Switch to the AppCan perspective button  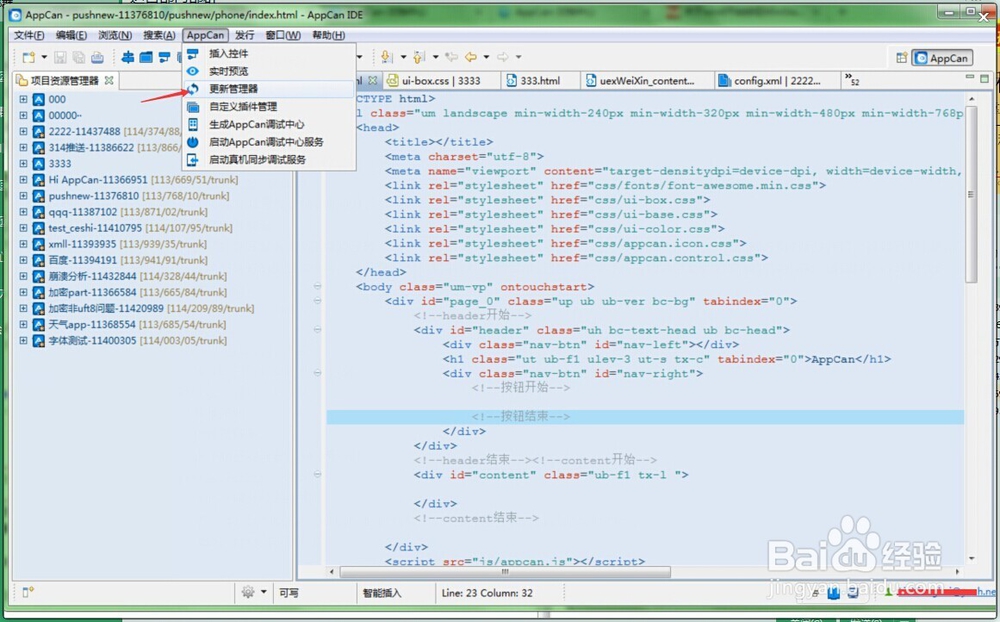point(942,58)
